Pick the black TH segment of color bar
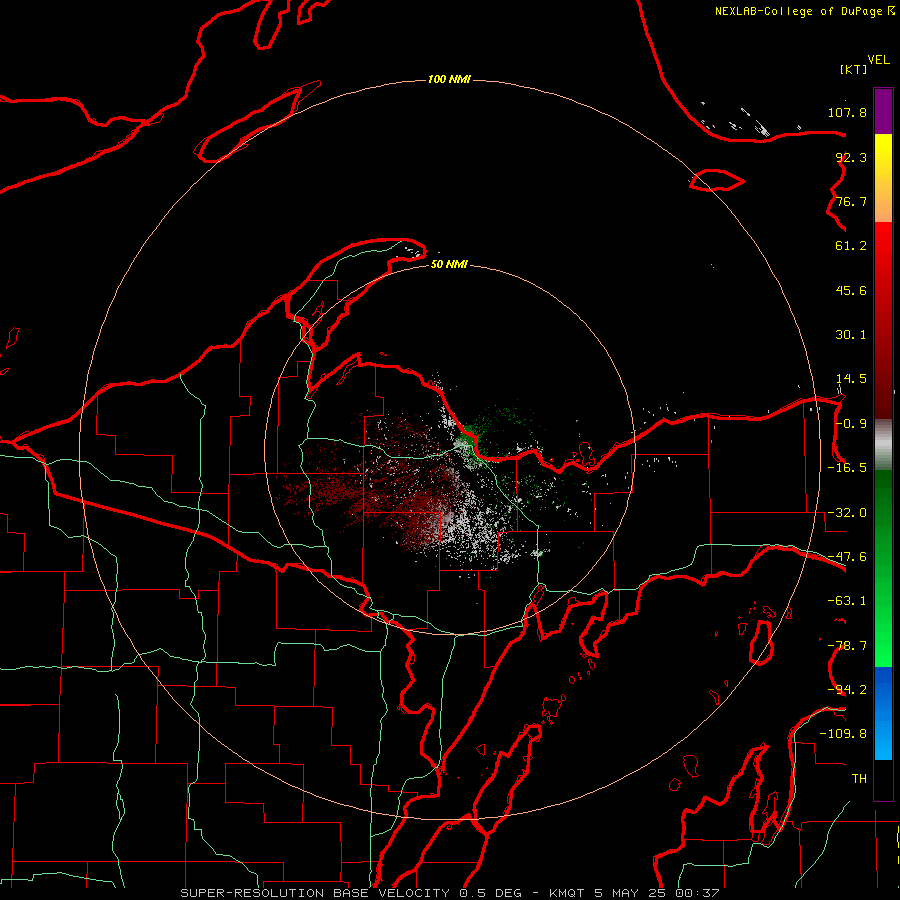The width and height of the screenshot is (900, 900). 883,779
